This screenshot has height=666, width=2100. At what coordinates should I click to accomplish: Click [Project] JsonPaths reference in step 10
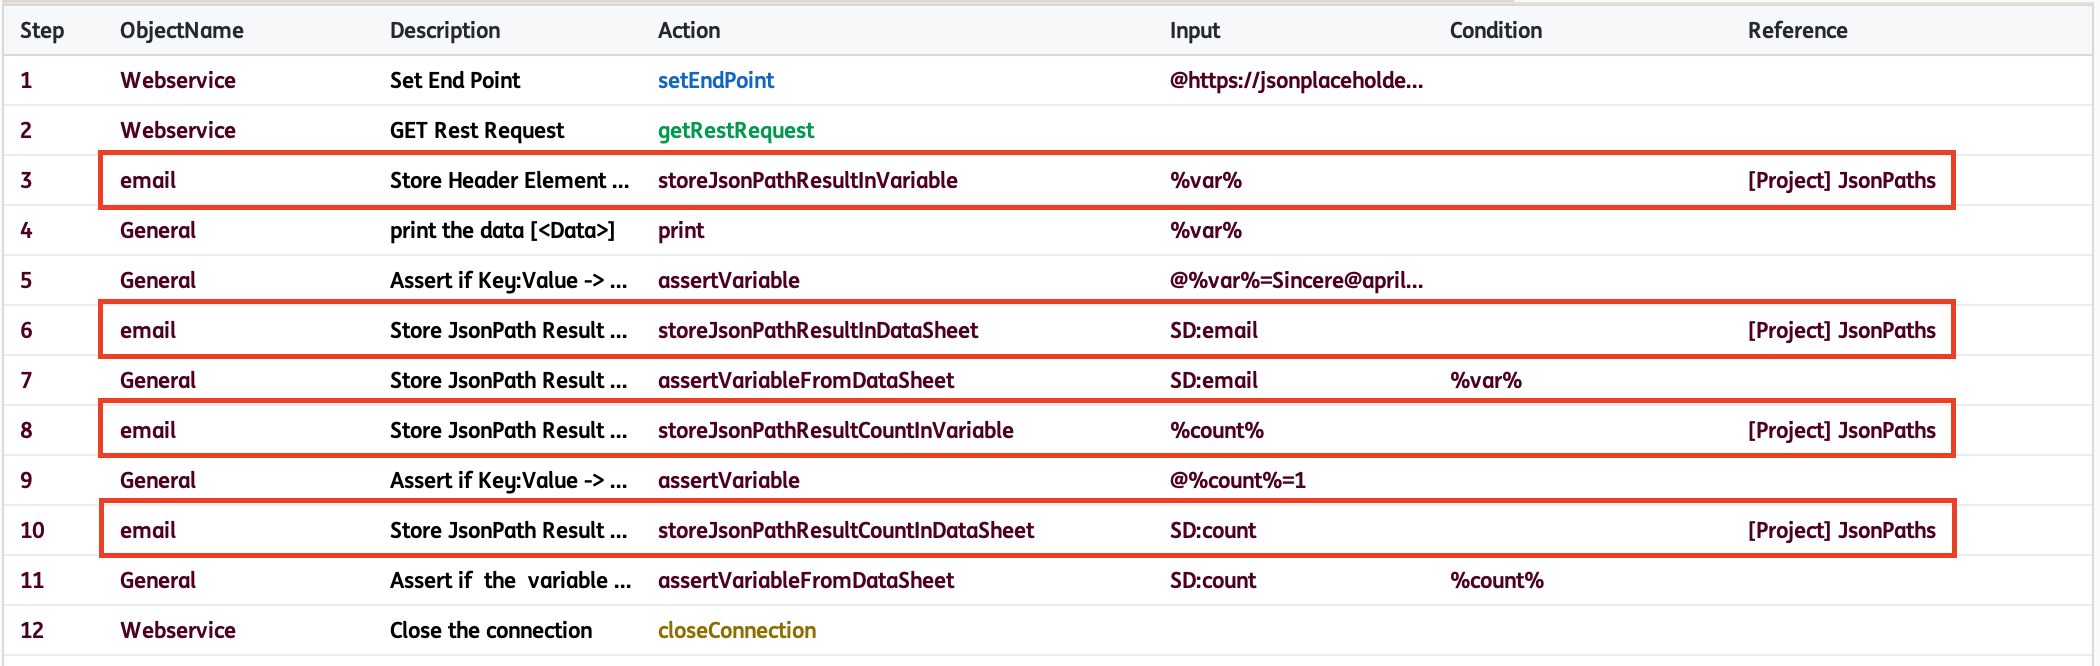point(1842,530)
